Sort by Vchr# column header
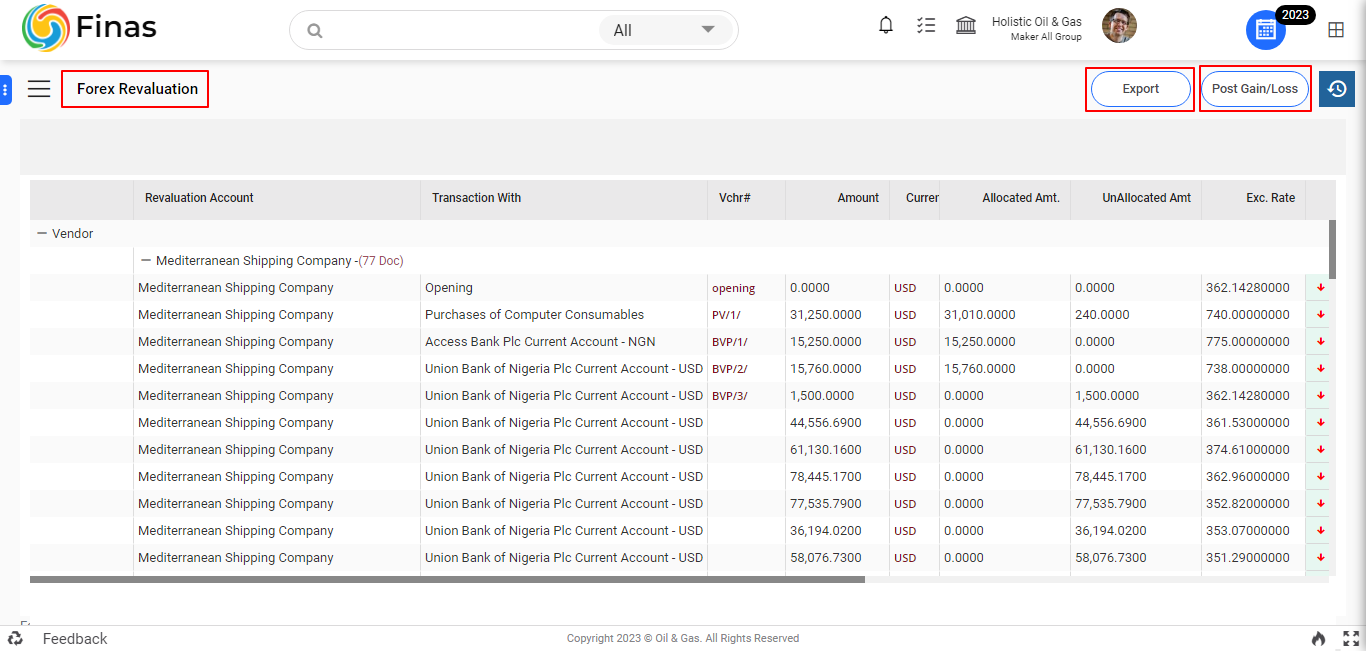Image resolution: width=1366 pixels, height=651 pixels. (x=734, y=198)
